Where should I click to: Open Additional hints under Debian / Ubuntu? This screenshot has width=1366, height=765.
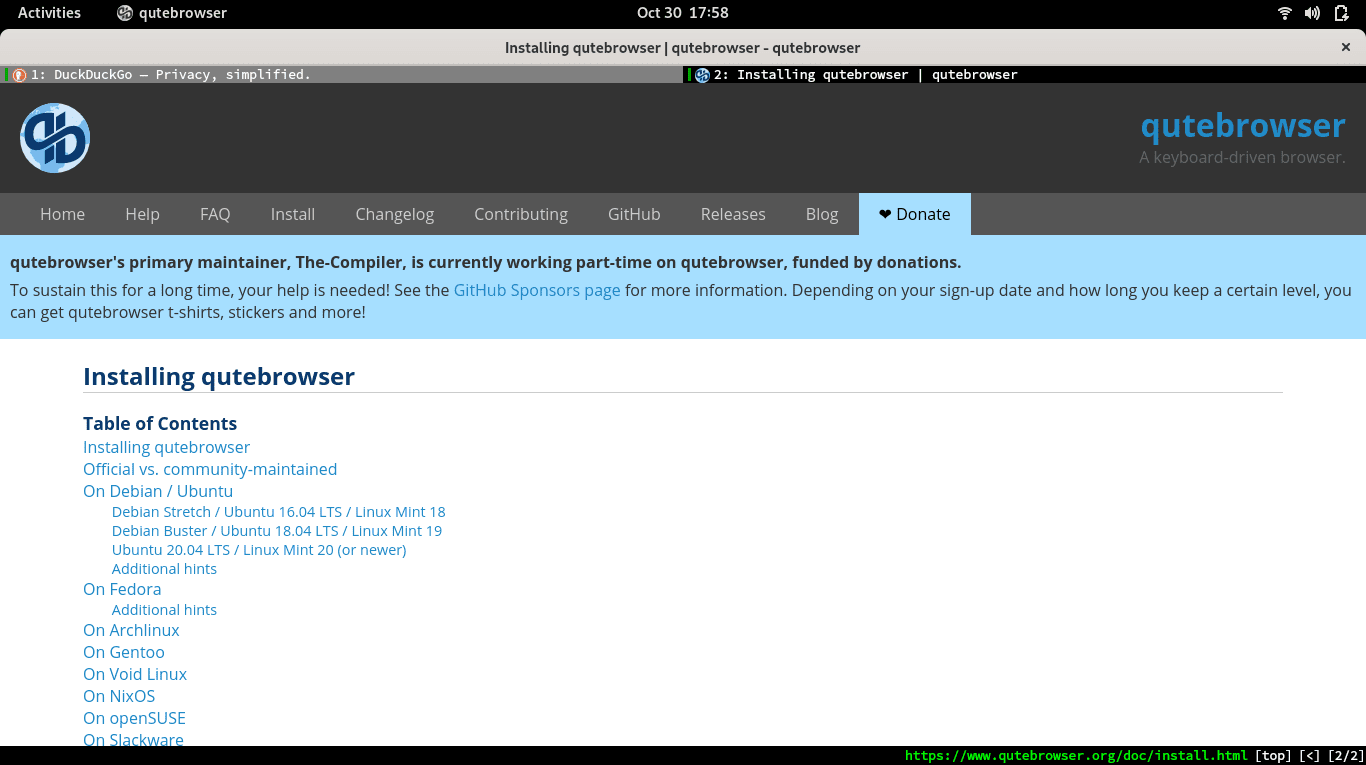pos(164,569)
